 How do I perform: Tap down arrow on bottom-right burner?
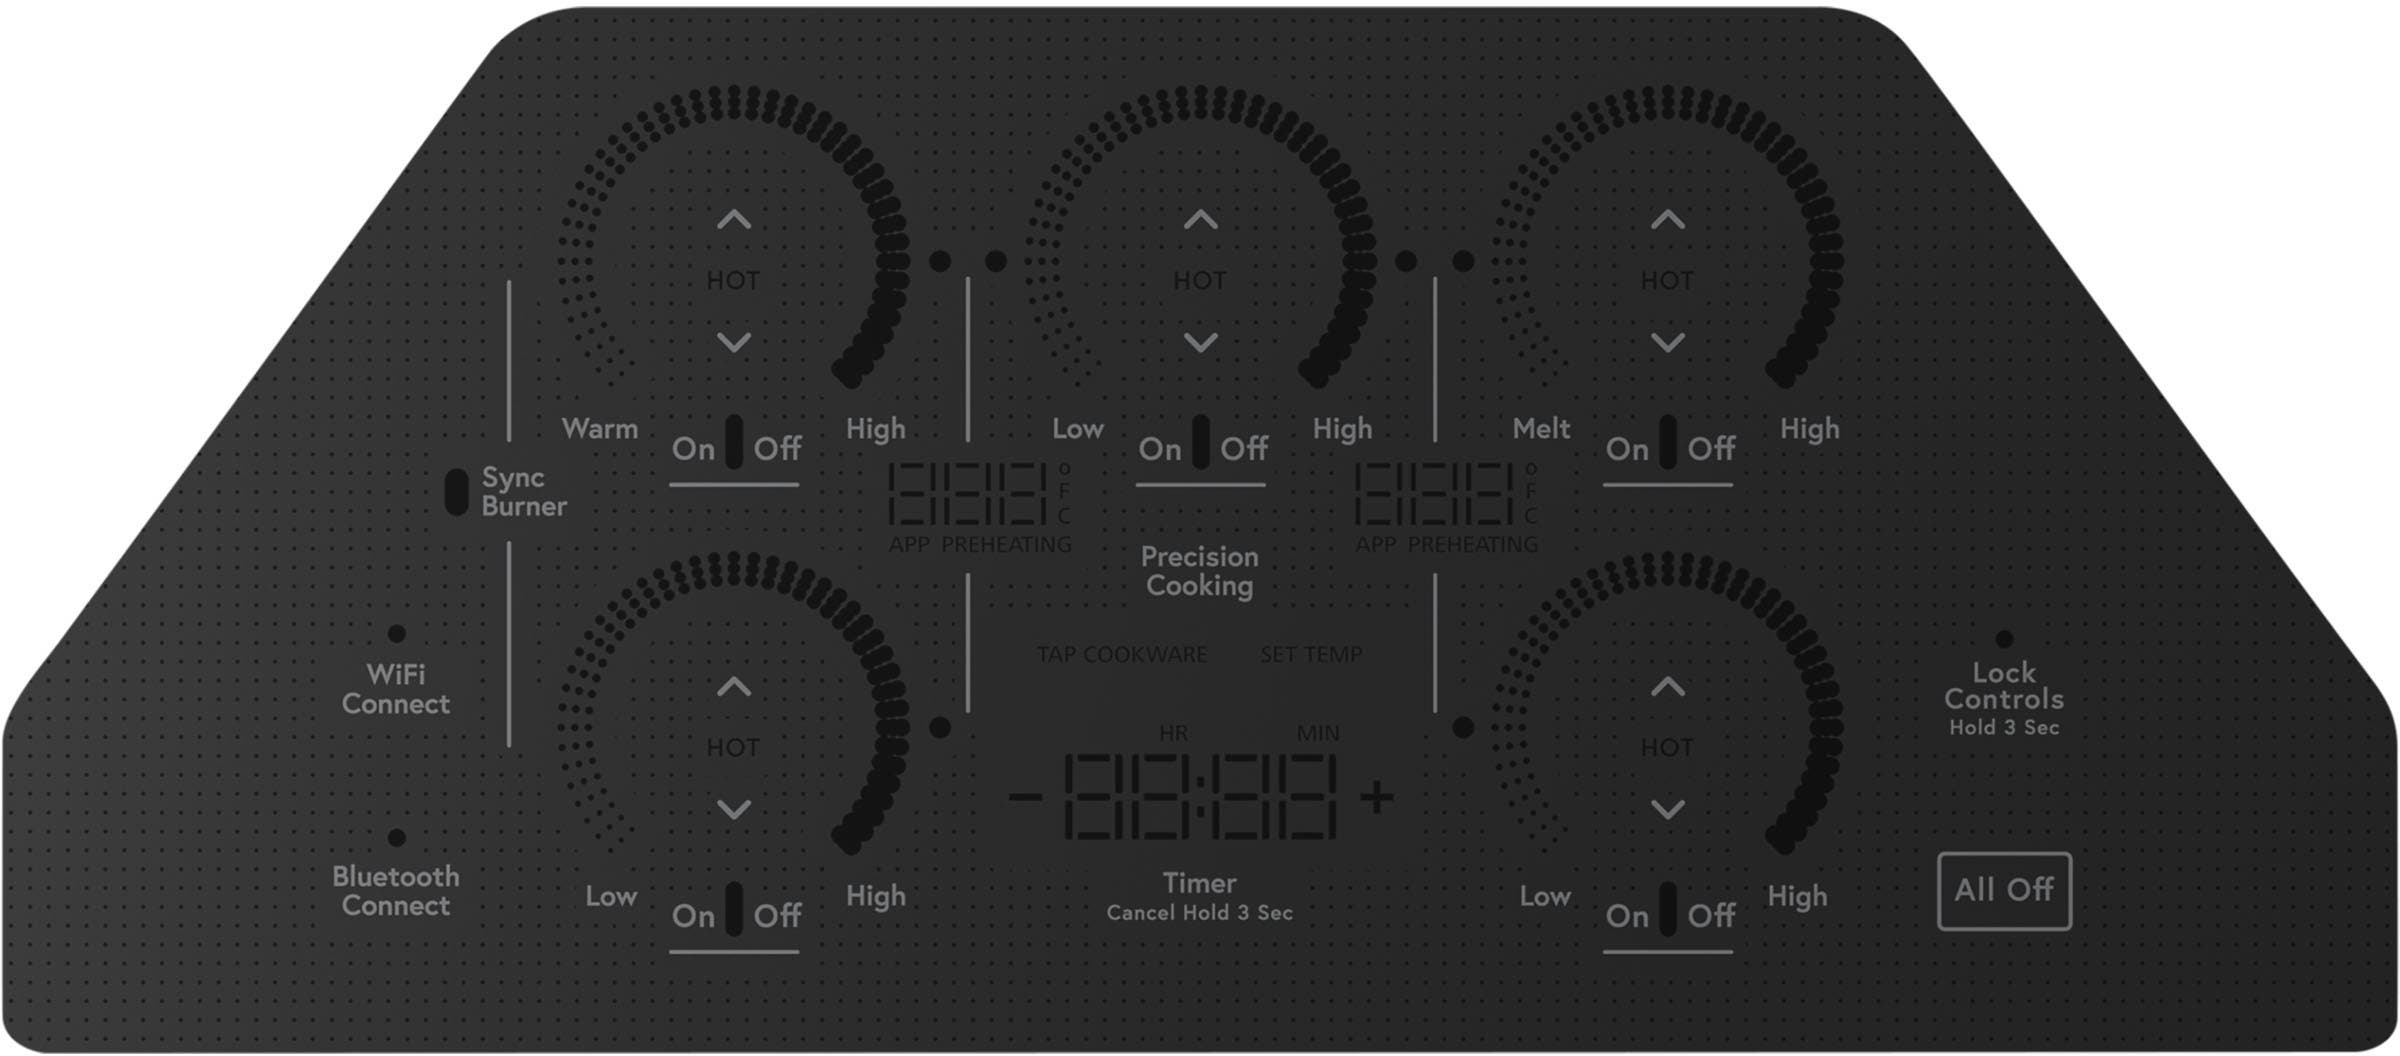1667,809
